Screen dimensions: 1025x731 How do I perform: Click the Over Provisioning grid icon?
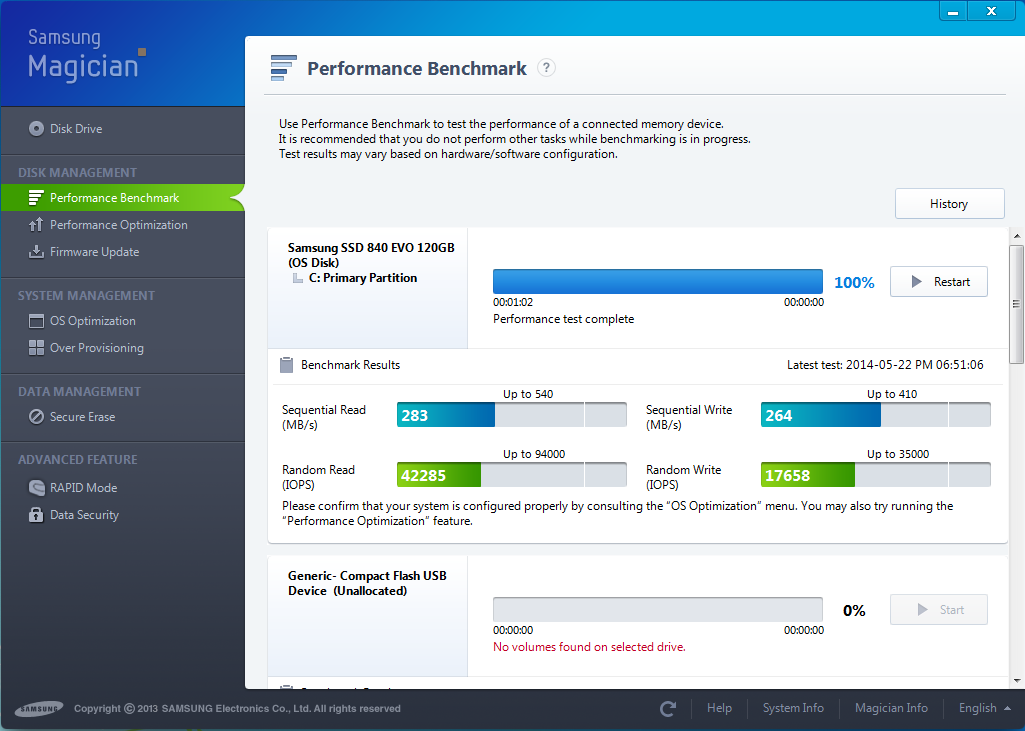tap(37, 348)
